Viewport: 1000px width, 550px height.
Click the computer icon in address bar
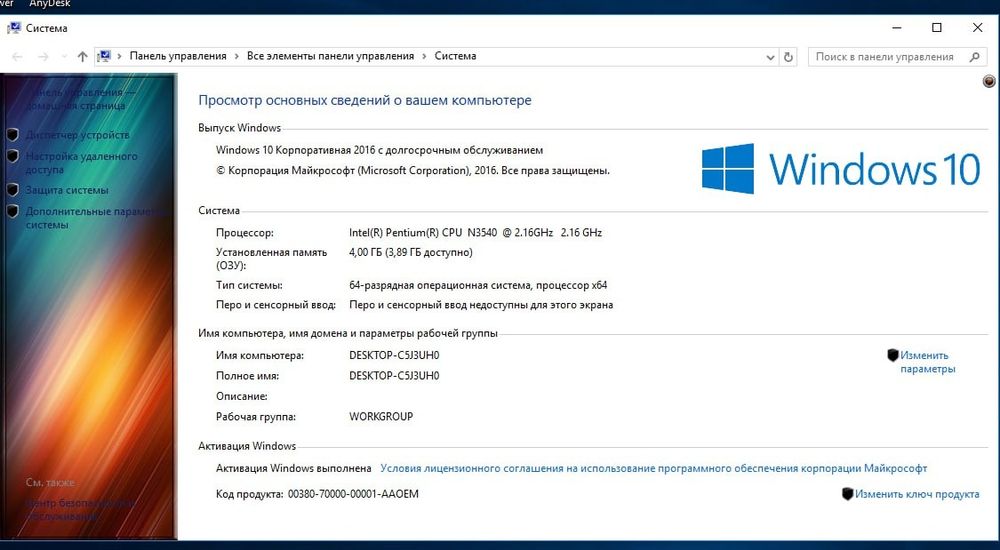[x=104, y=56]
